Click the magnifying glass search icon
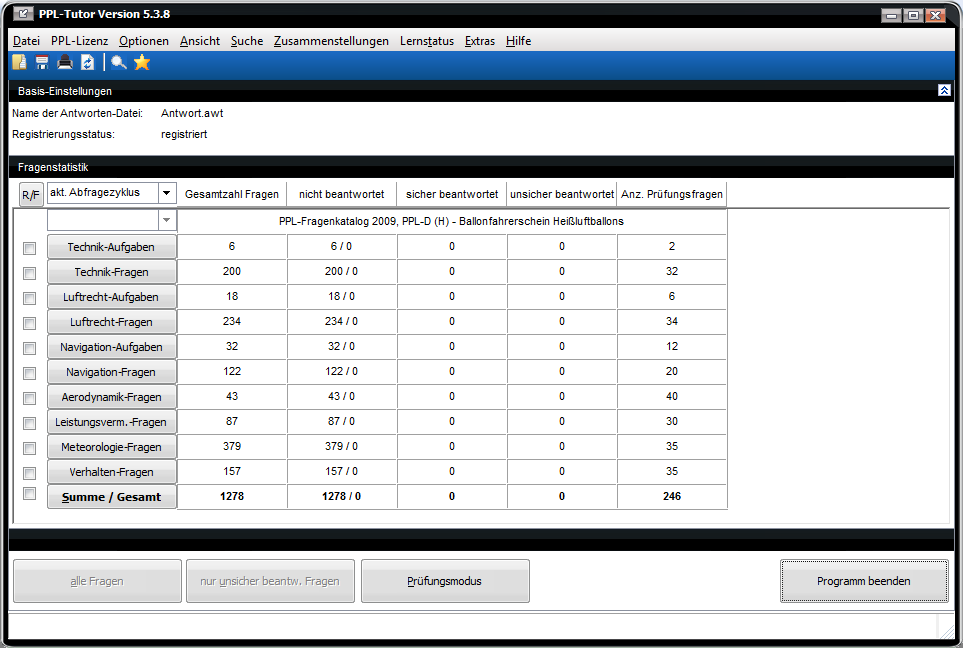 [119, 62]
